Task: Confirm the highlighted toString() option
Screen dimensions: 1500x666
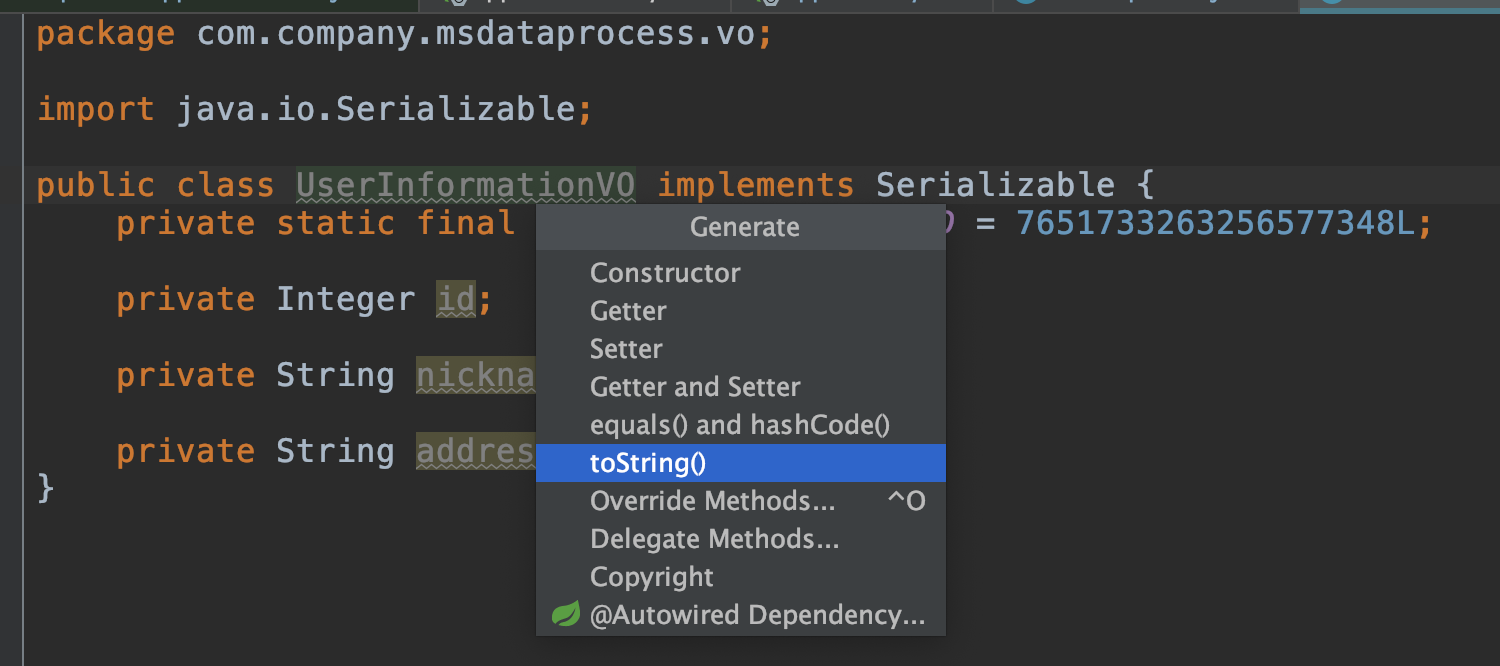Action: [x=650, y=462]
